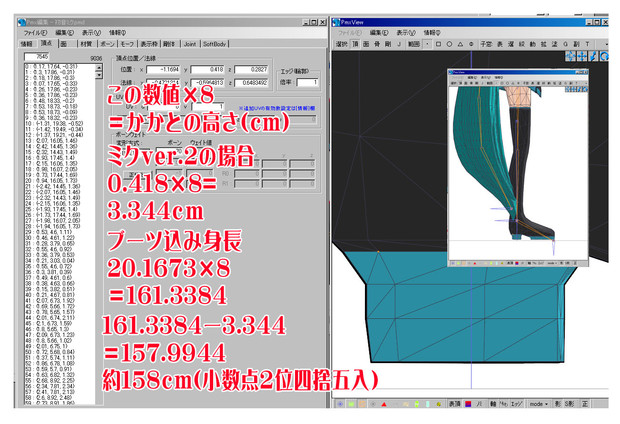Click edge 倍率 field showing 1
Image resolution: width=620 pixels, height=424 pixels.
click(x=308, y=82)
